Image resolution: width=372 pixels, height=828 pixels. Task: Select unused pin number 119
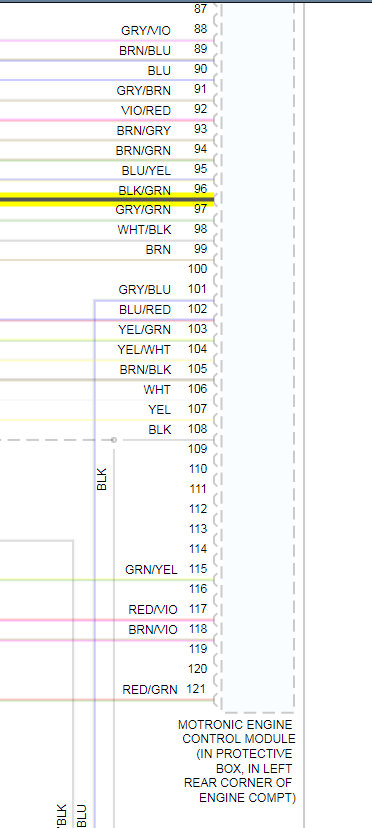(x=198, y=649)
